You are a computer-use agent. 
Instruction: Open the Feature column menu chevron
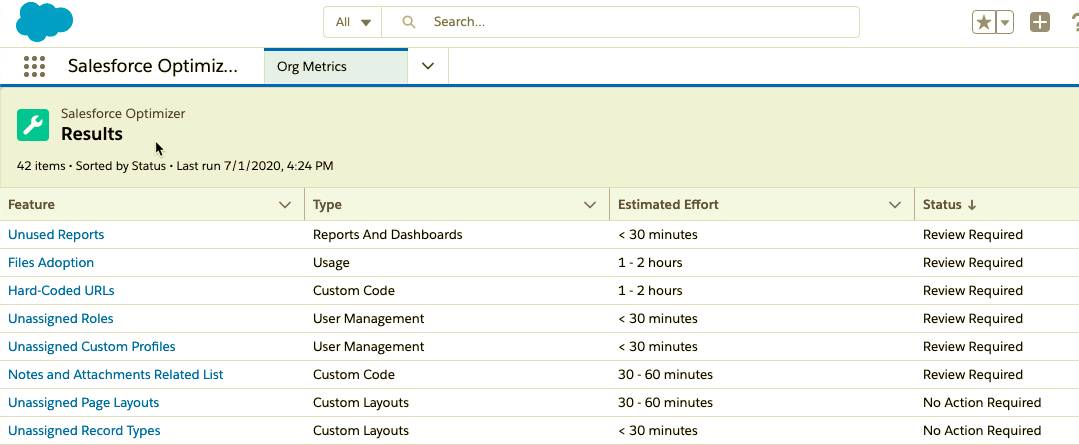coord(285,205)
